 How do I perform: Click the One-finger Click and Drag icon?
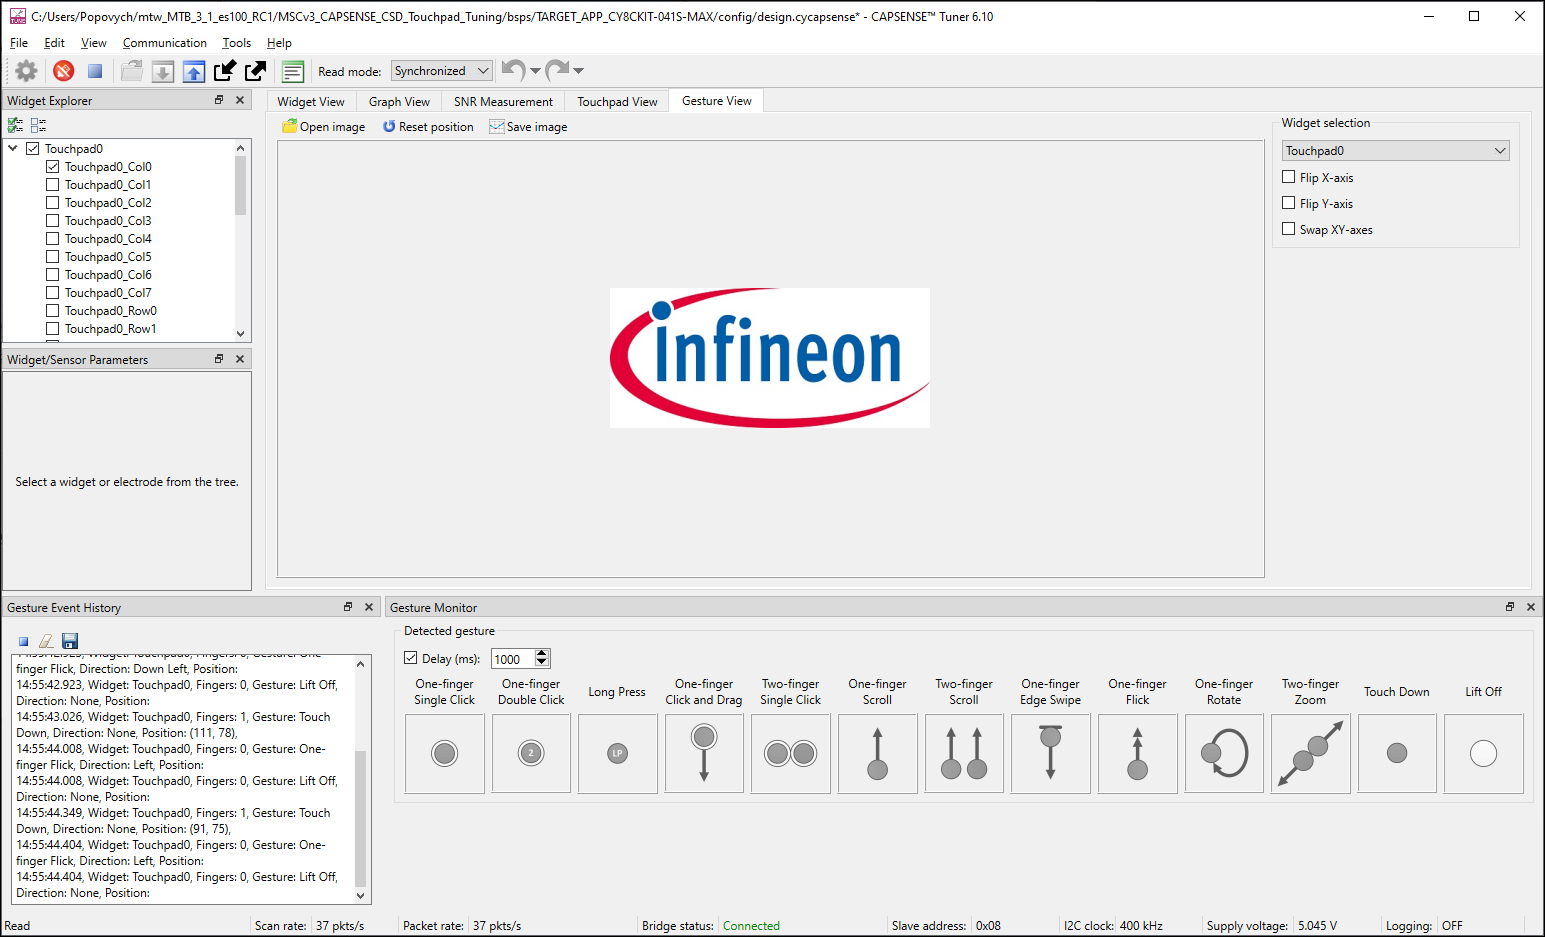(704, 754)
